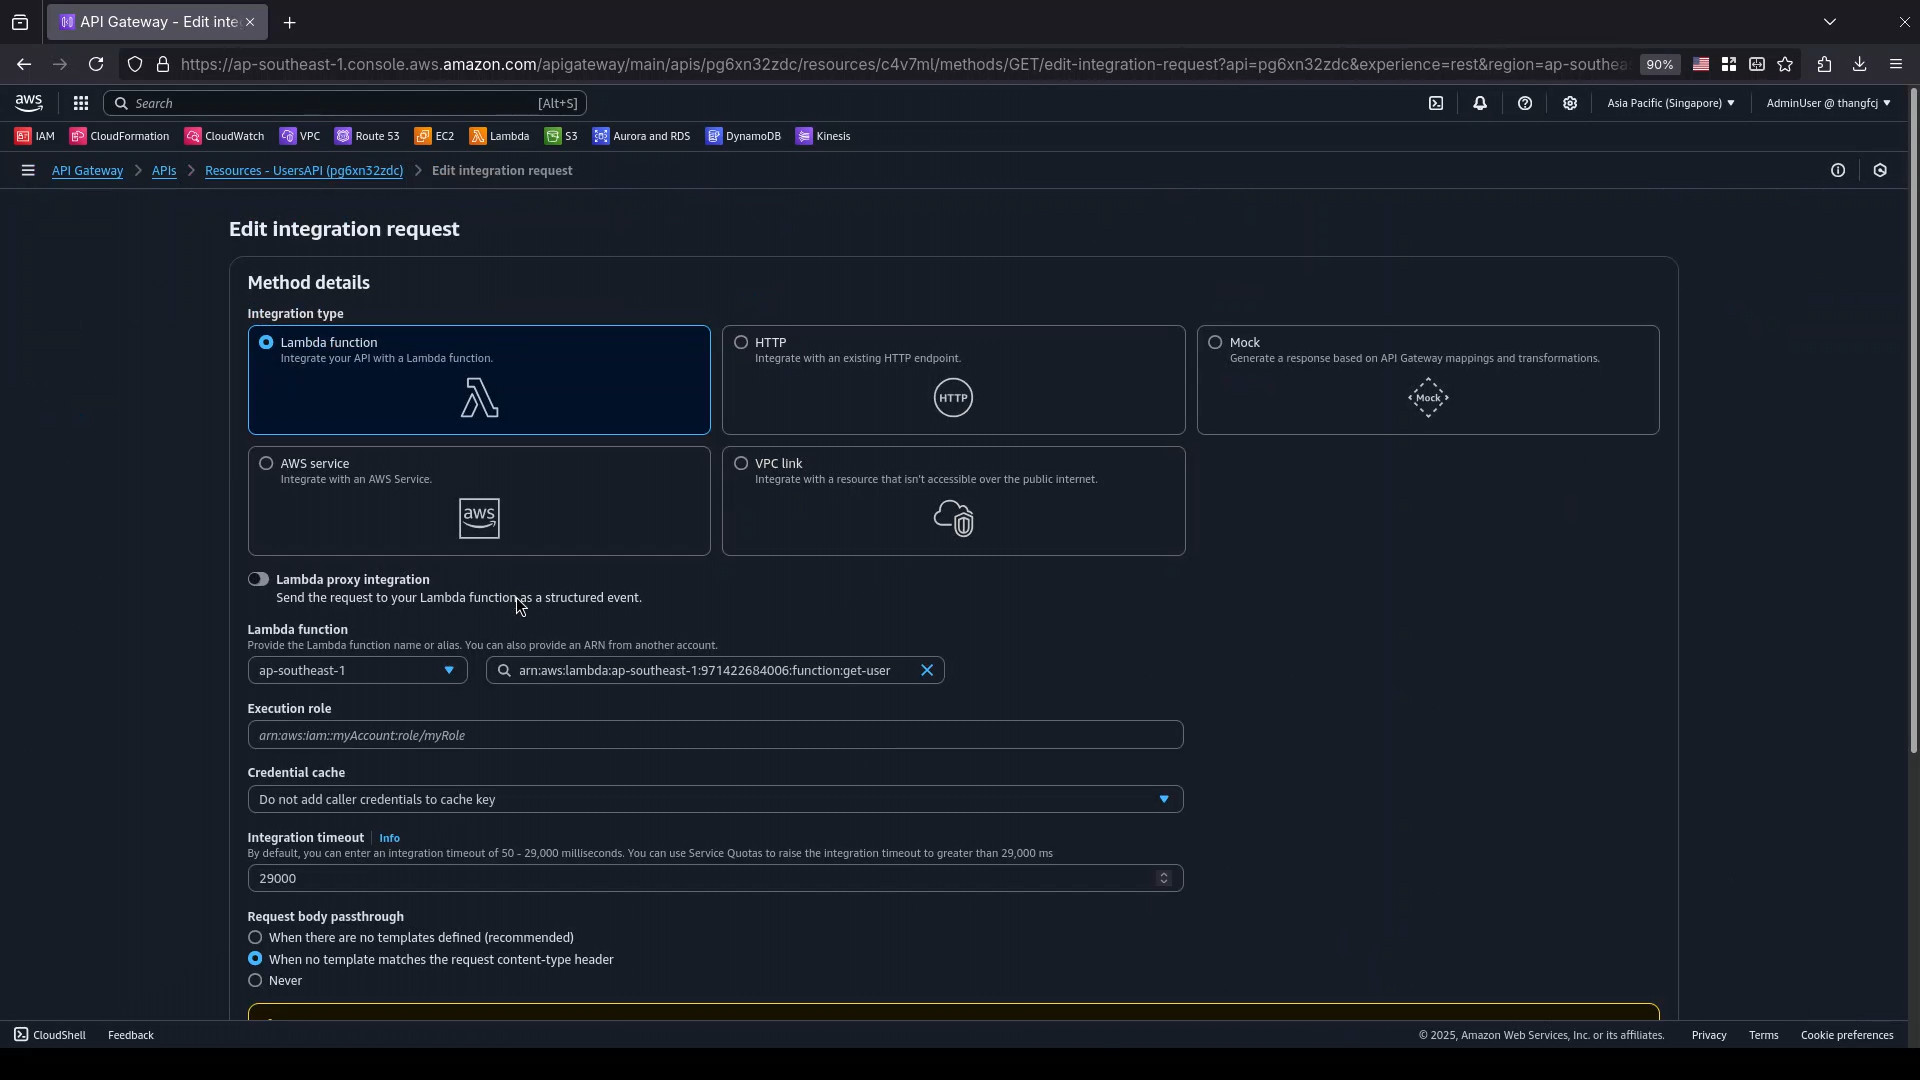Open Asia Pacific (Singapore) region selector
The height and width of the screenshot is (1080, 1920).
click(1670, 103)
